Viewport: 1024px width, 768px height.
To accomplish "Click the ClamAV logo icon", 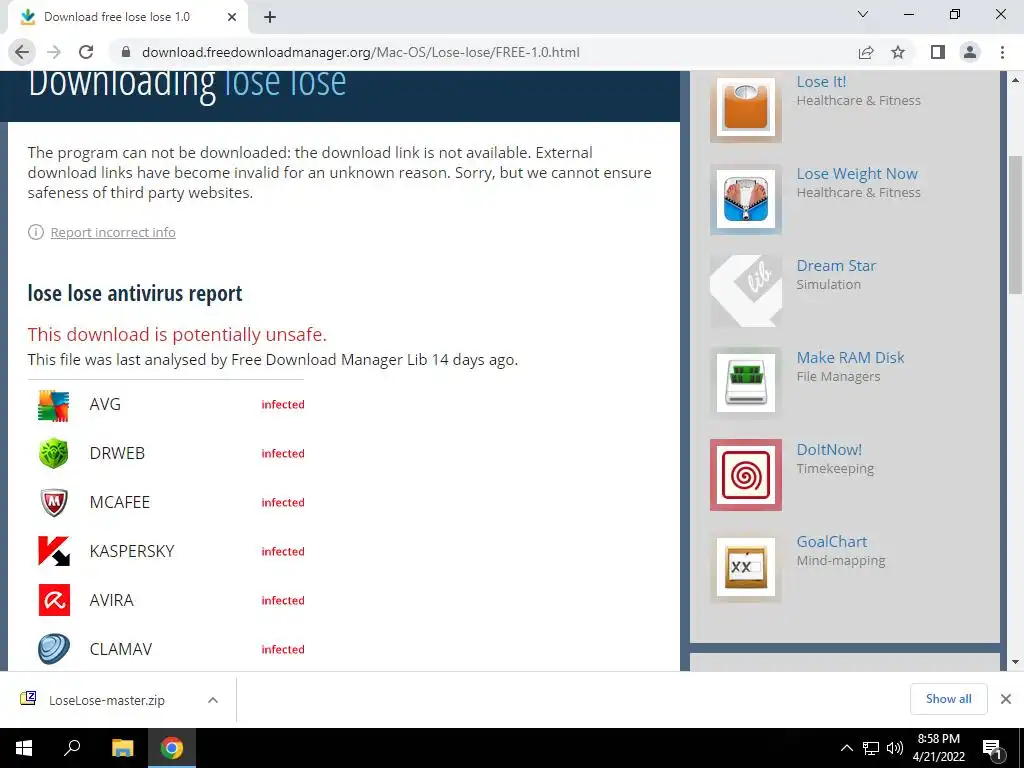I will [x=54, y=649].
